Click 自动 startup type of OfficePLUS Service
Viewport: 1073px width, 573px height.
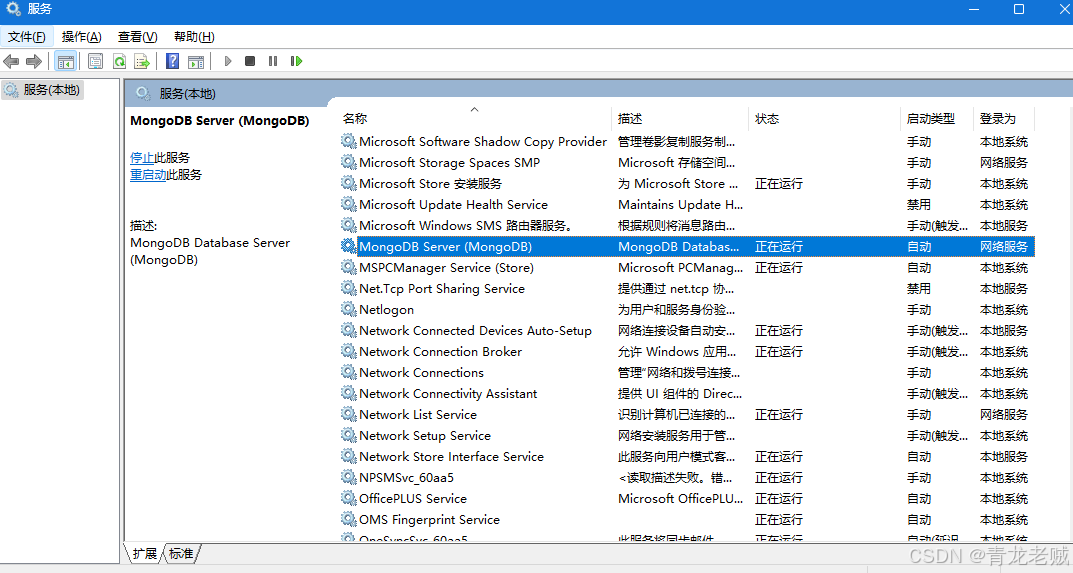(x=918, y=498)
